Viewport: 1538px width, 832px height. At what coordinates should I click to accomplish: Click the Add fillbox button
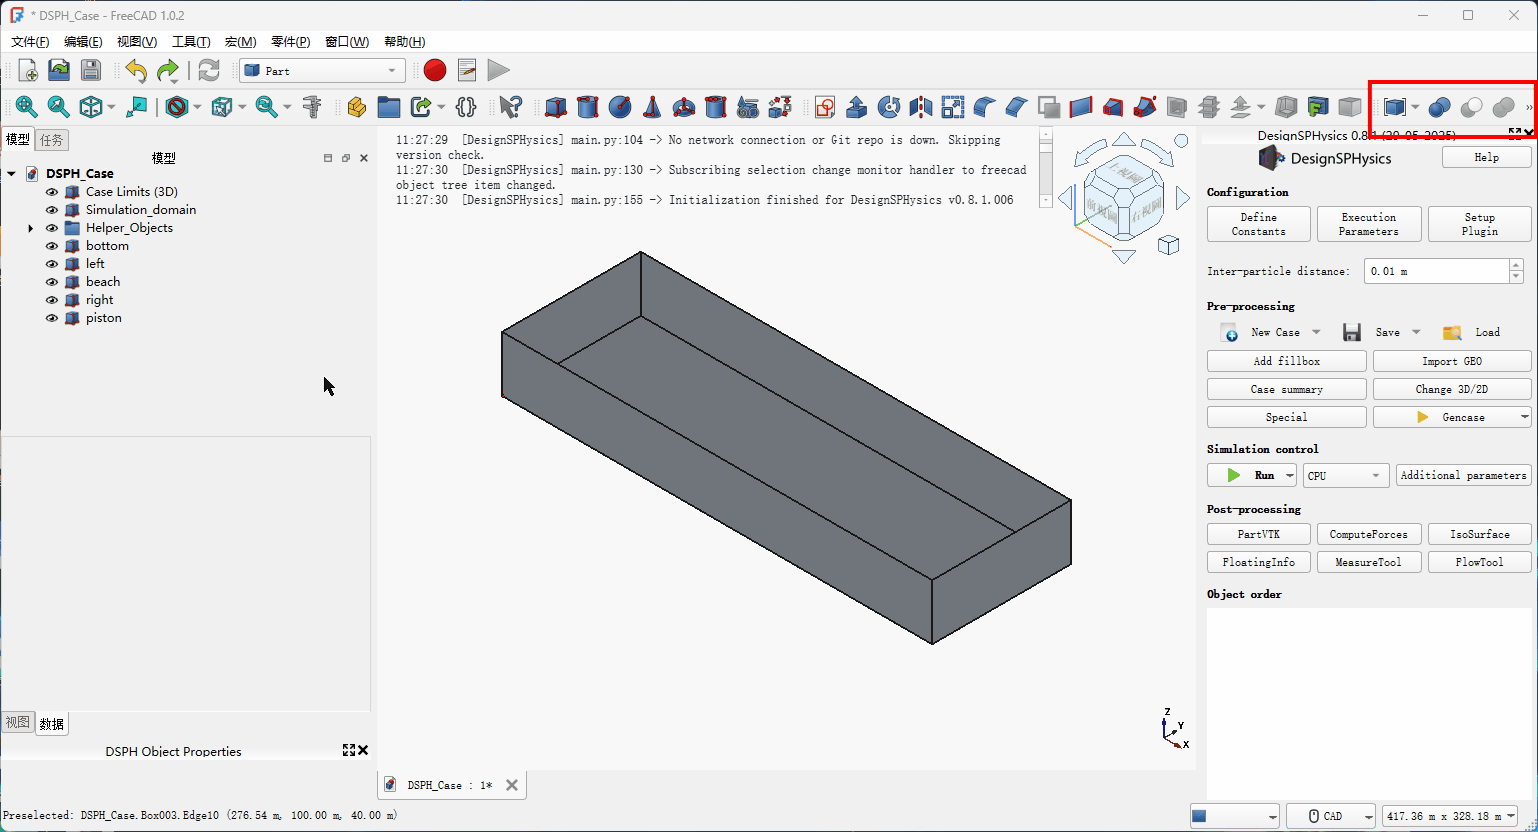point(1286,361)
